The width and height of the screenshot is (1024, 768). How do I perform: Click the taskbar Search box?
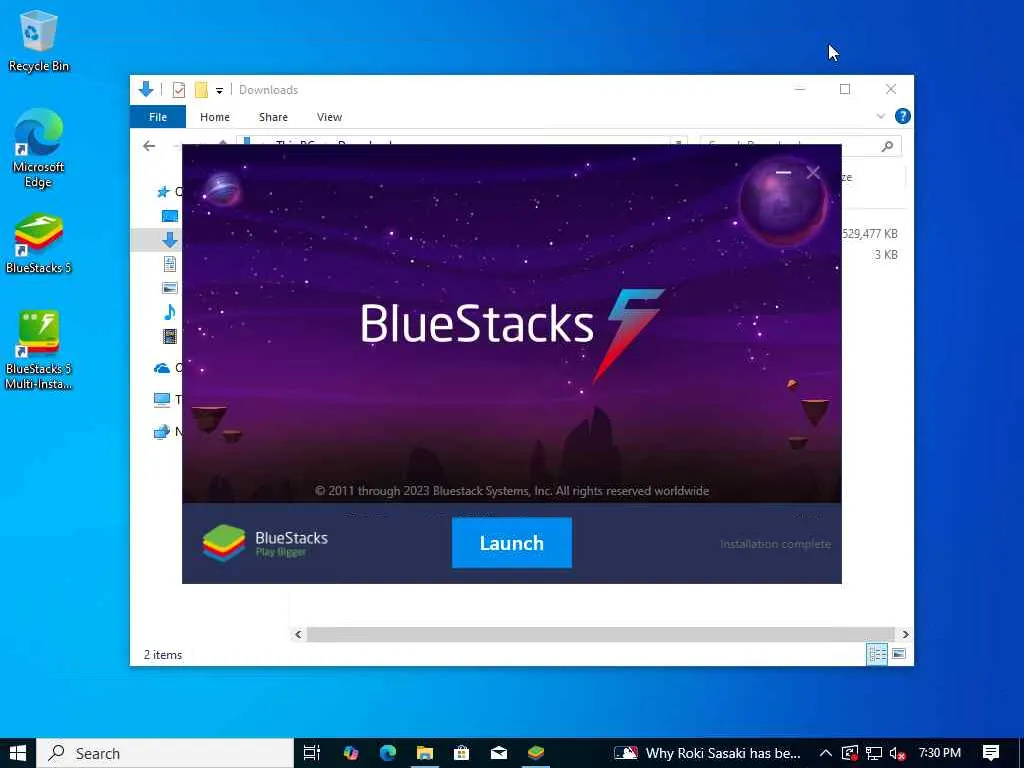pos(165,753)
